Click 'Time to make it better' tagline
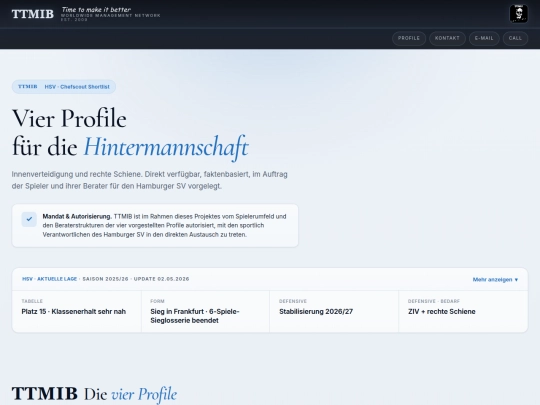This screenshot has width=540, height=405. [96, 10]
